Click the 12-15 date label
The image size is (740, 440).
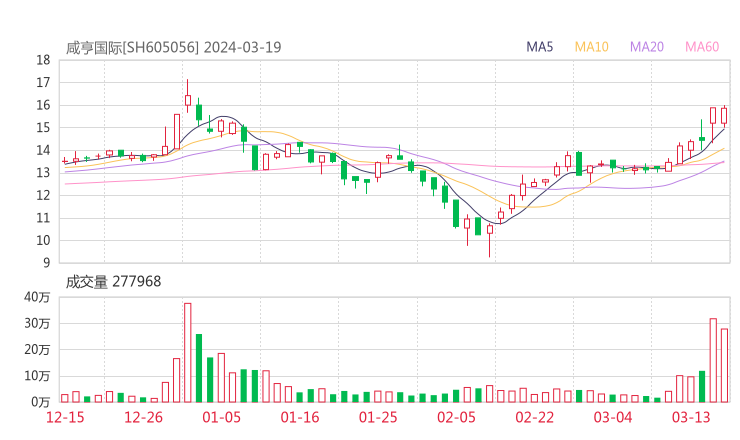65,417
